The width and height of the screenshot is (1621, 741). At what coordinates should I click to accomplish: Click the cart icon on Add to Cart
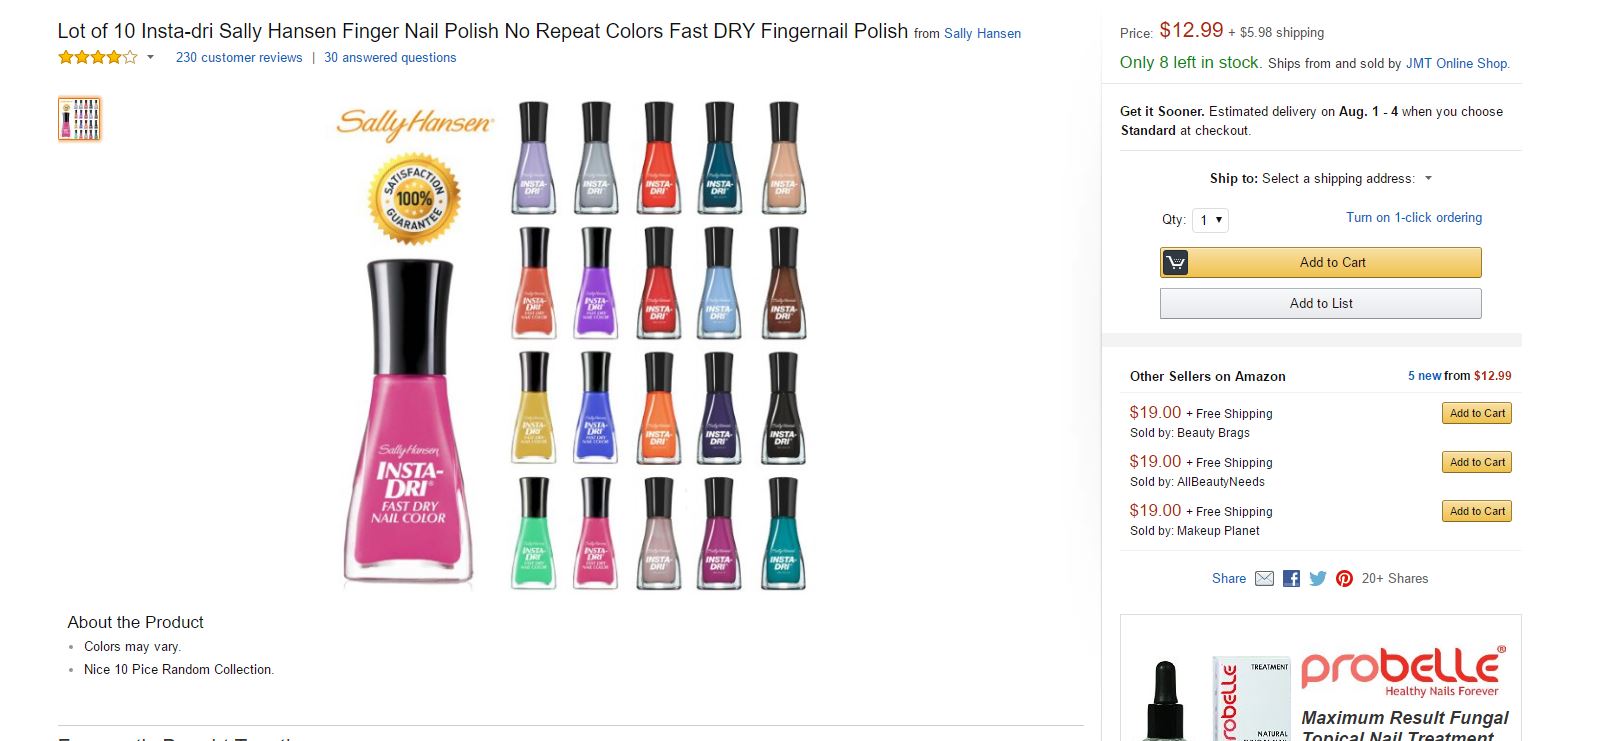pos(1176,263)
